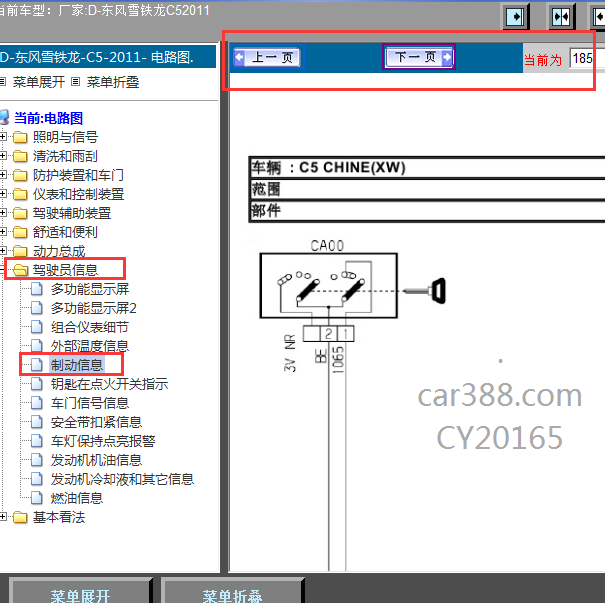Select the 照明与信号 tree folder
The width and height of the screenshot is (605, 603).
[65, 137]
